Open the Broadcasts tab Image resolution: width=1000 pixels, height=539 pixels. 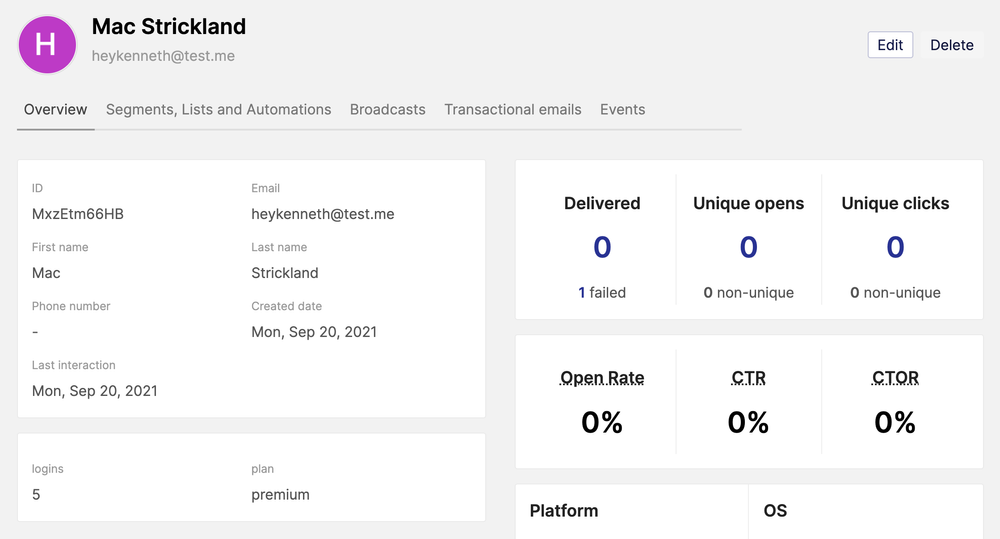[x=388, y=110]
